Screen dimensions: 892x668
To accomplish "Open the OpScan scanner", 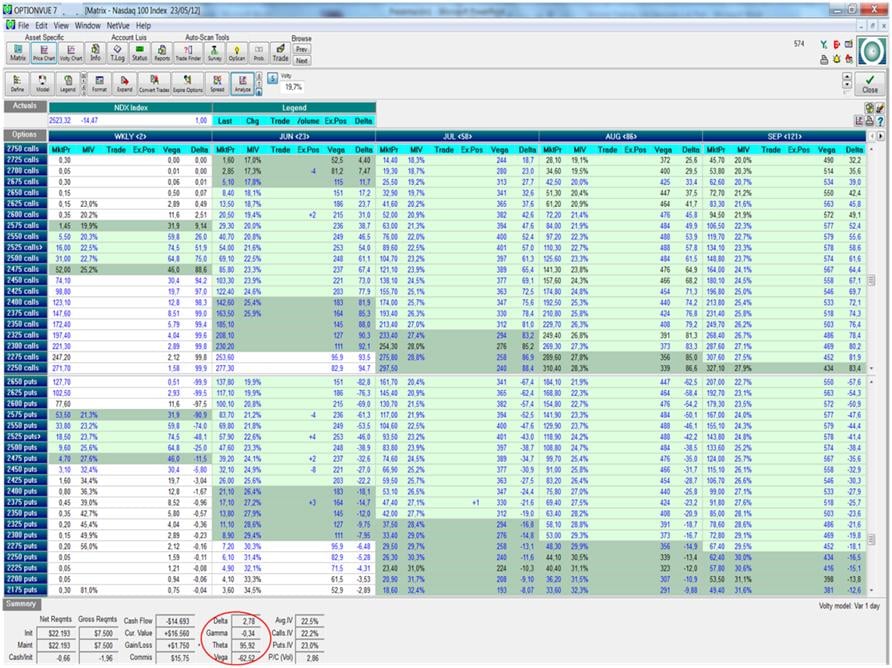I will coord(237,52).
